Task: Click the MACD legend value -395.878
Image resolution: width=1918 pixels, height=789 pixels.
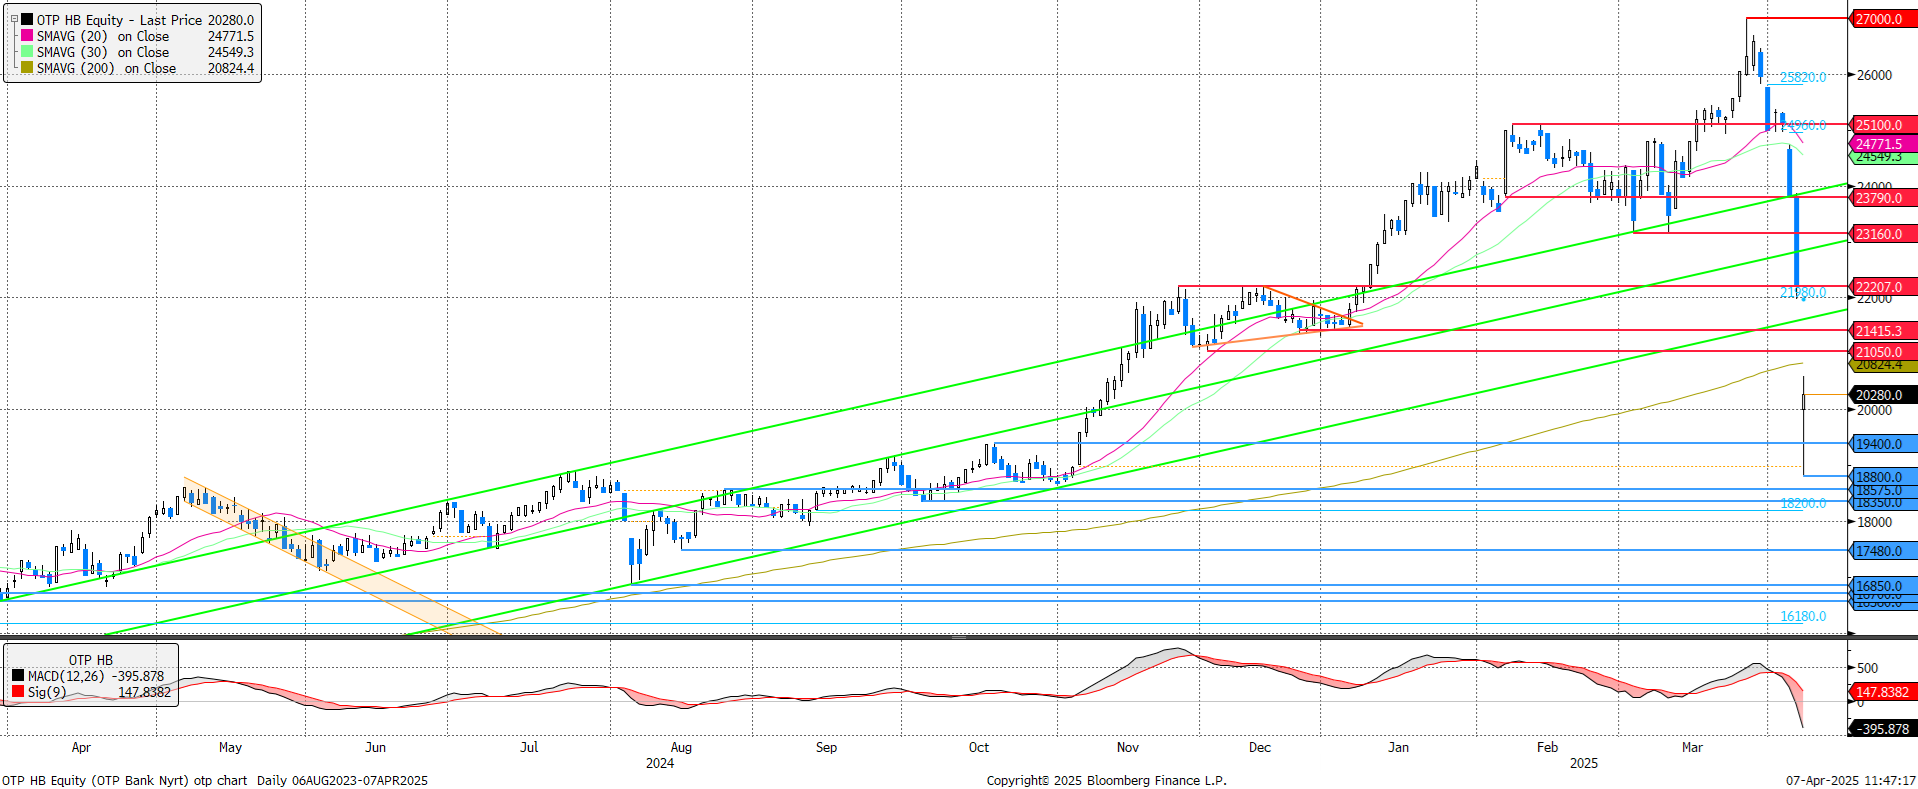Action: tap(138, 676)
